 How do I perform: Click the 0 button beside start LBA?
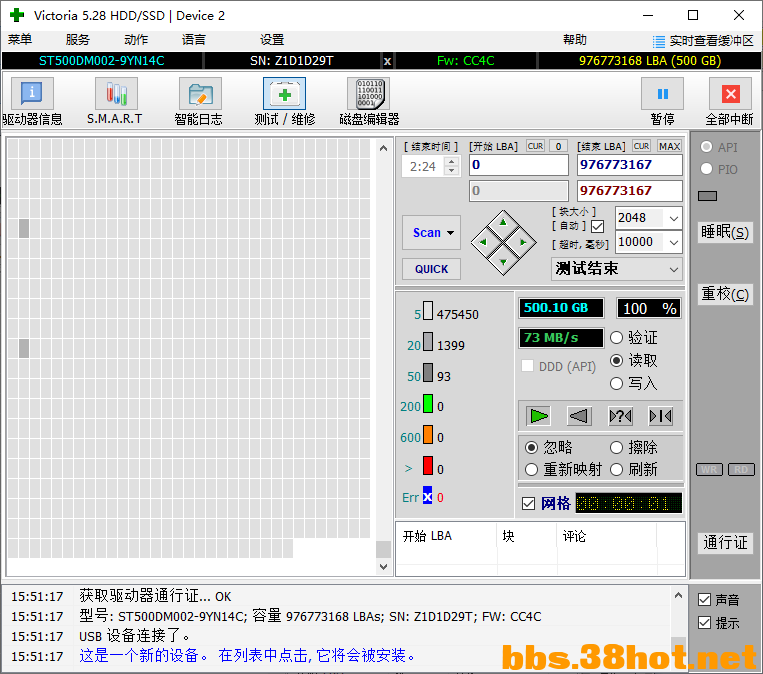click(x=559, y=146)
